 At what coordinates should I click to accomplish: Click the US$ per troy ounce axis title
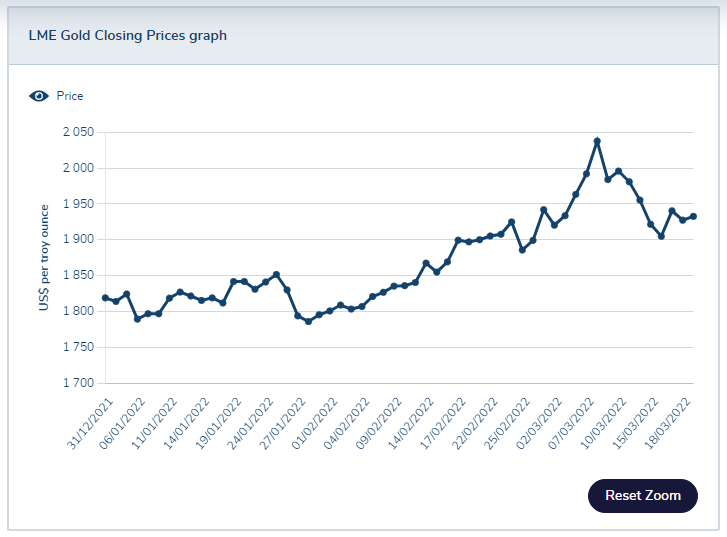[x=44, y=258]
